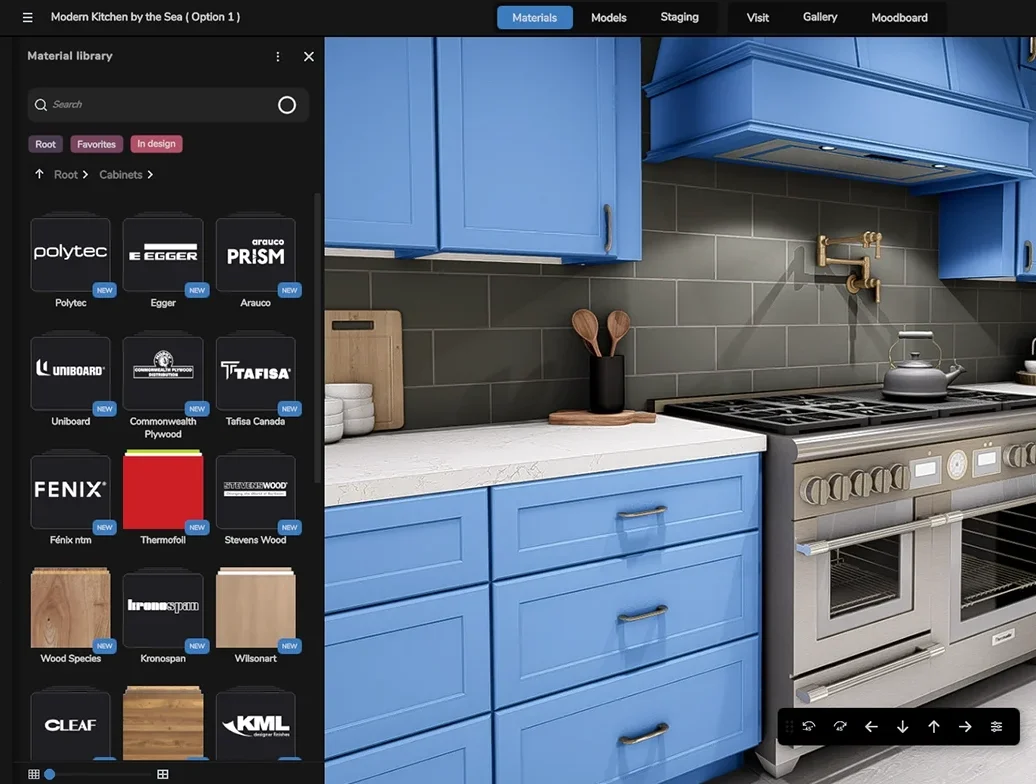The image size is (1036, 784).
Task: Open the Uniboard material folder
Action: click(71, 373)
